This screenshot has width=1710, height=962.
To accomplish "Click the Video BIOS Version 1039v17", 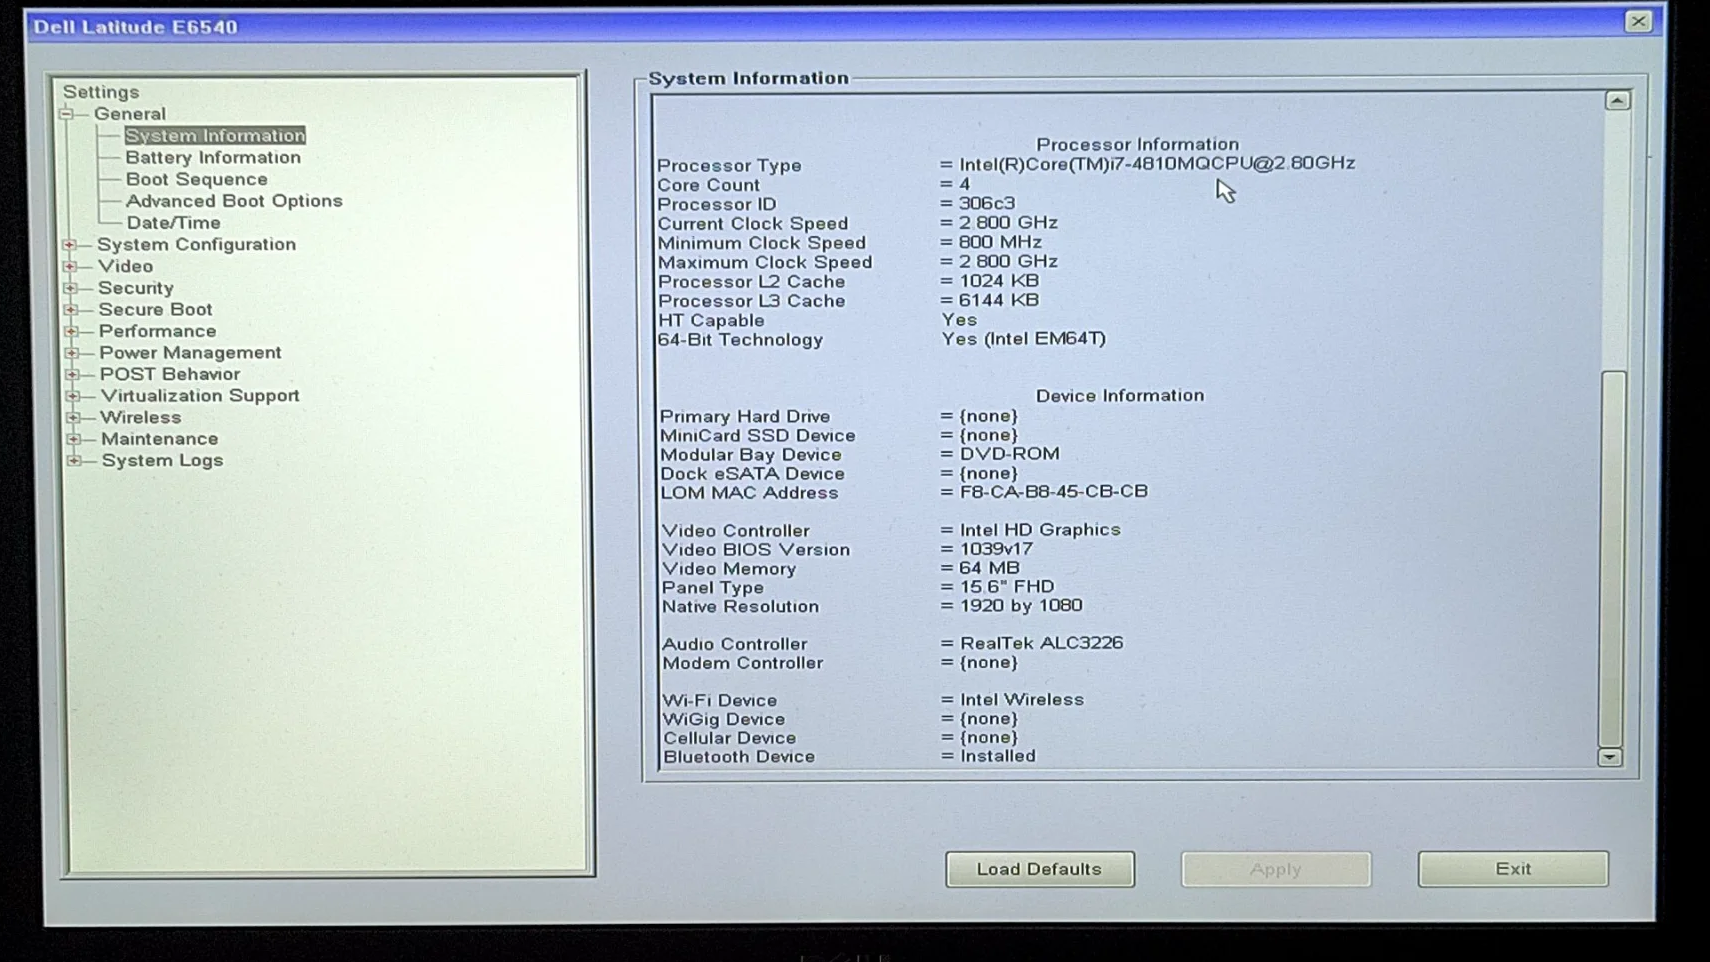I will click(997, 549).
